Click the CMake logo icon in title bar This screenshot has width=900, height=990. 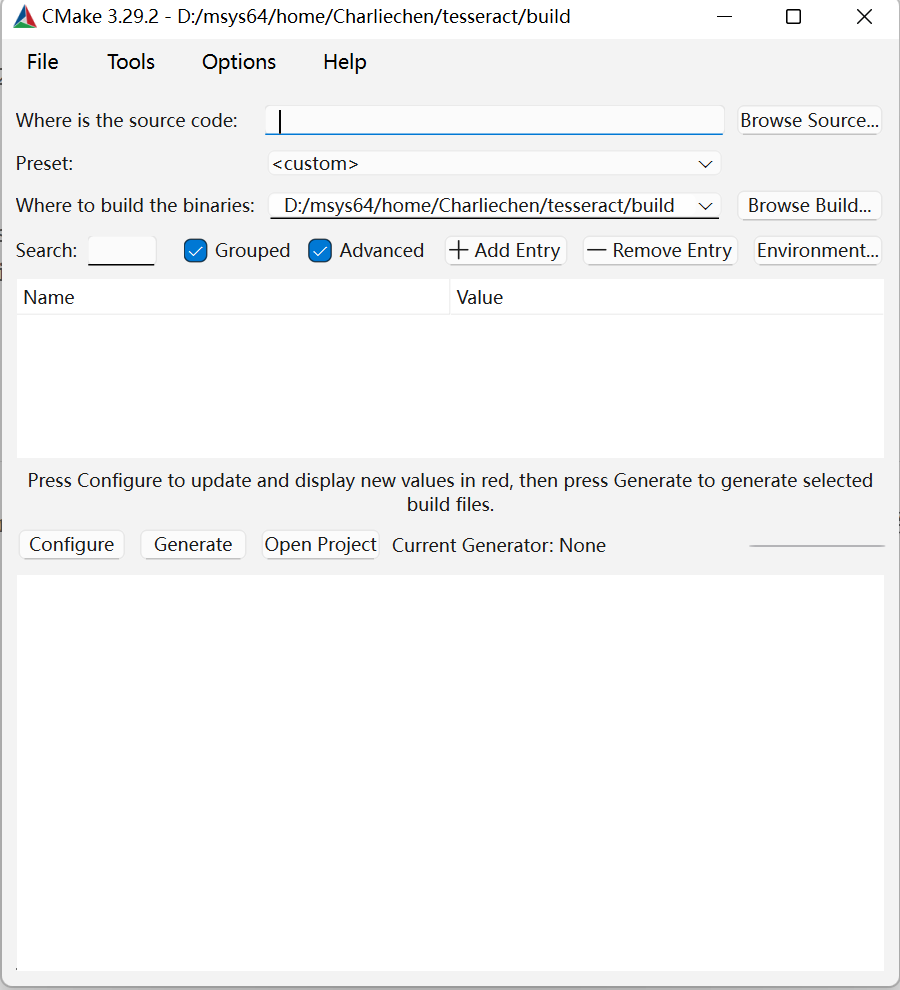(x=25, y=16)
